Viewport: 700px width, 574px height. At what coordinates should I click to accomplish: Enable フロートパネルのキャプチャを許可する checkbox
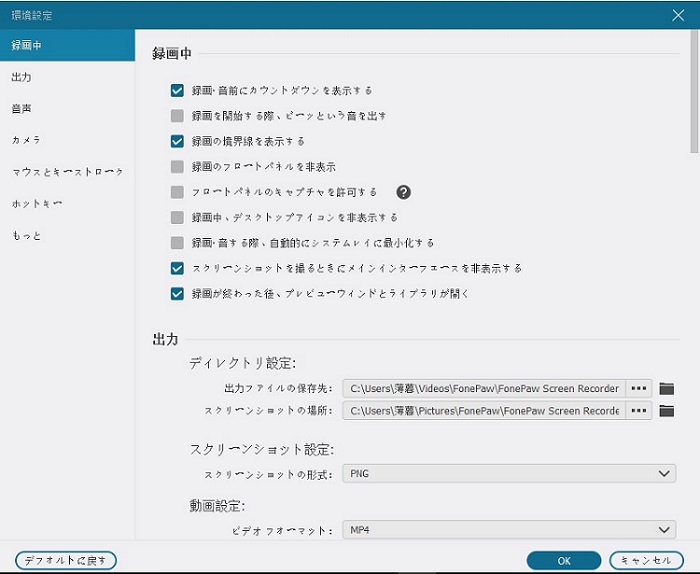177,192
